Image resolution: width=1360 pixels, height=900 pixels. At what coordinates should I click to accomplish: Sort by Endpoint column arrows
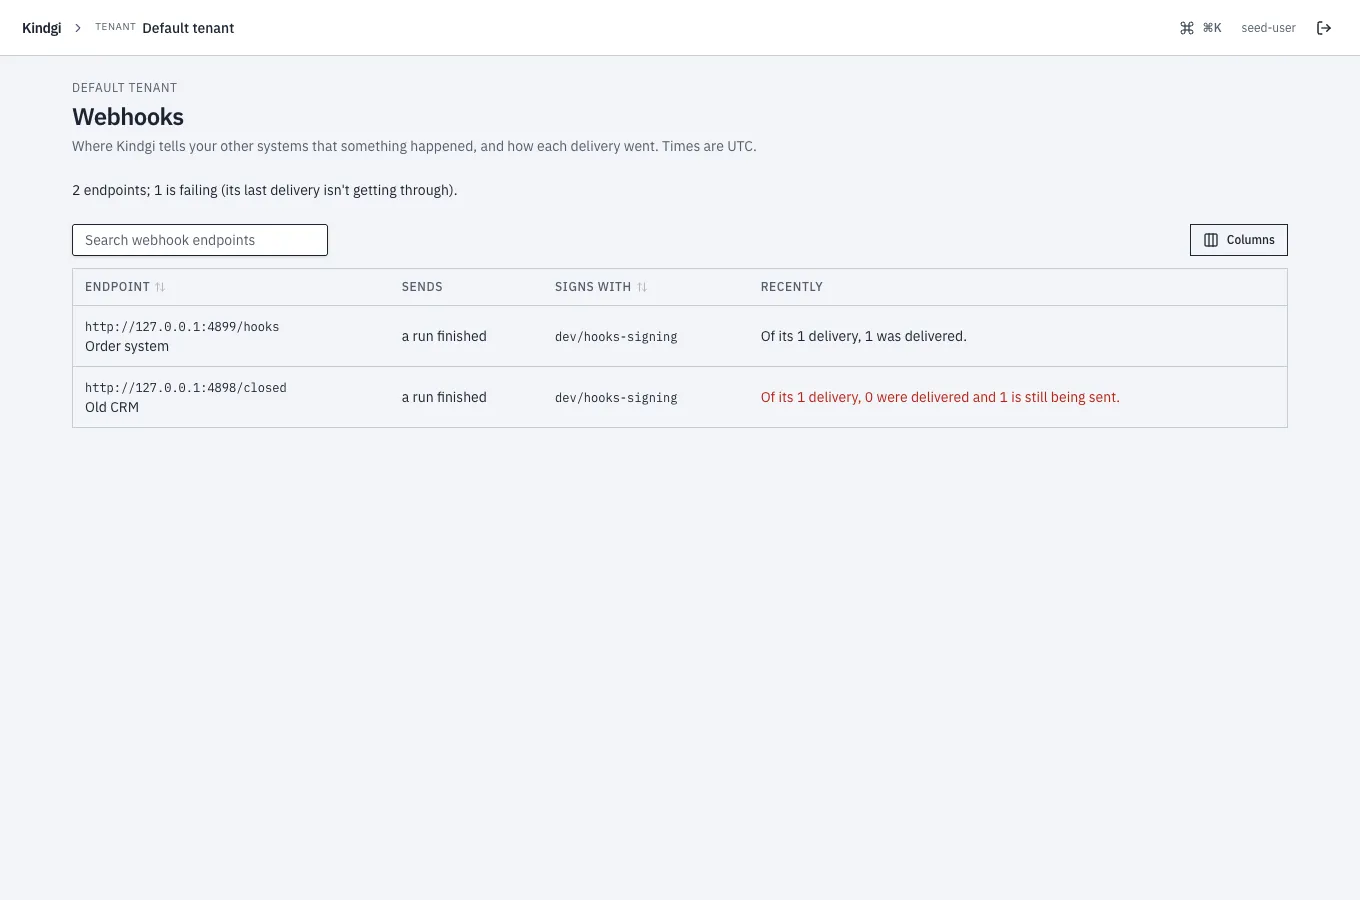click(160, 287)
